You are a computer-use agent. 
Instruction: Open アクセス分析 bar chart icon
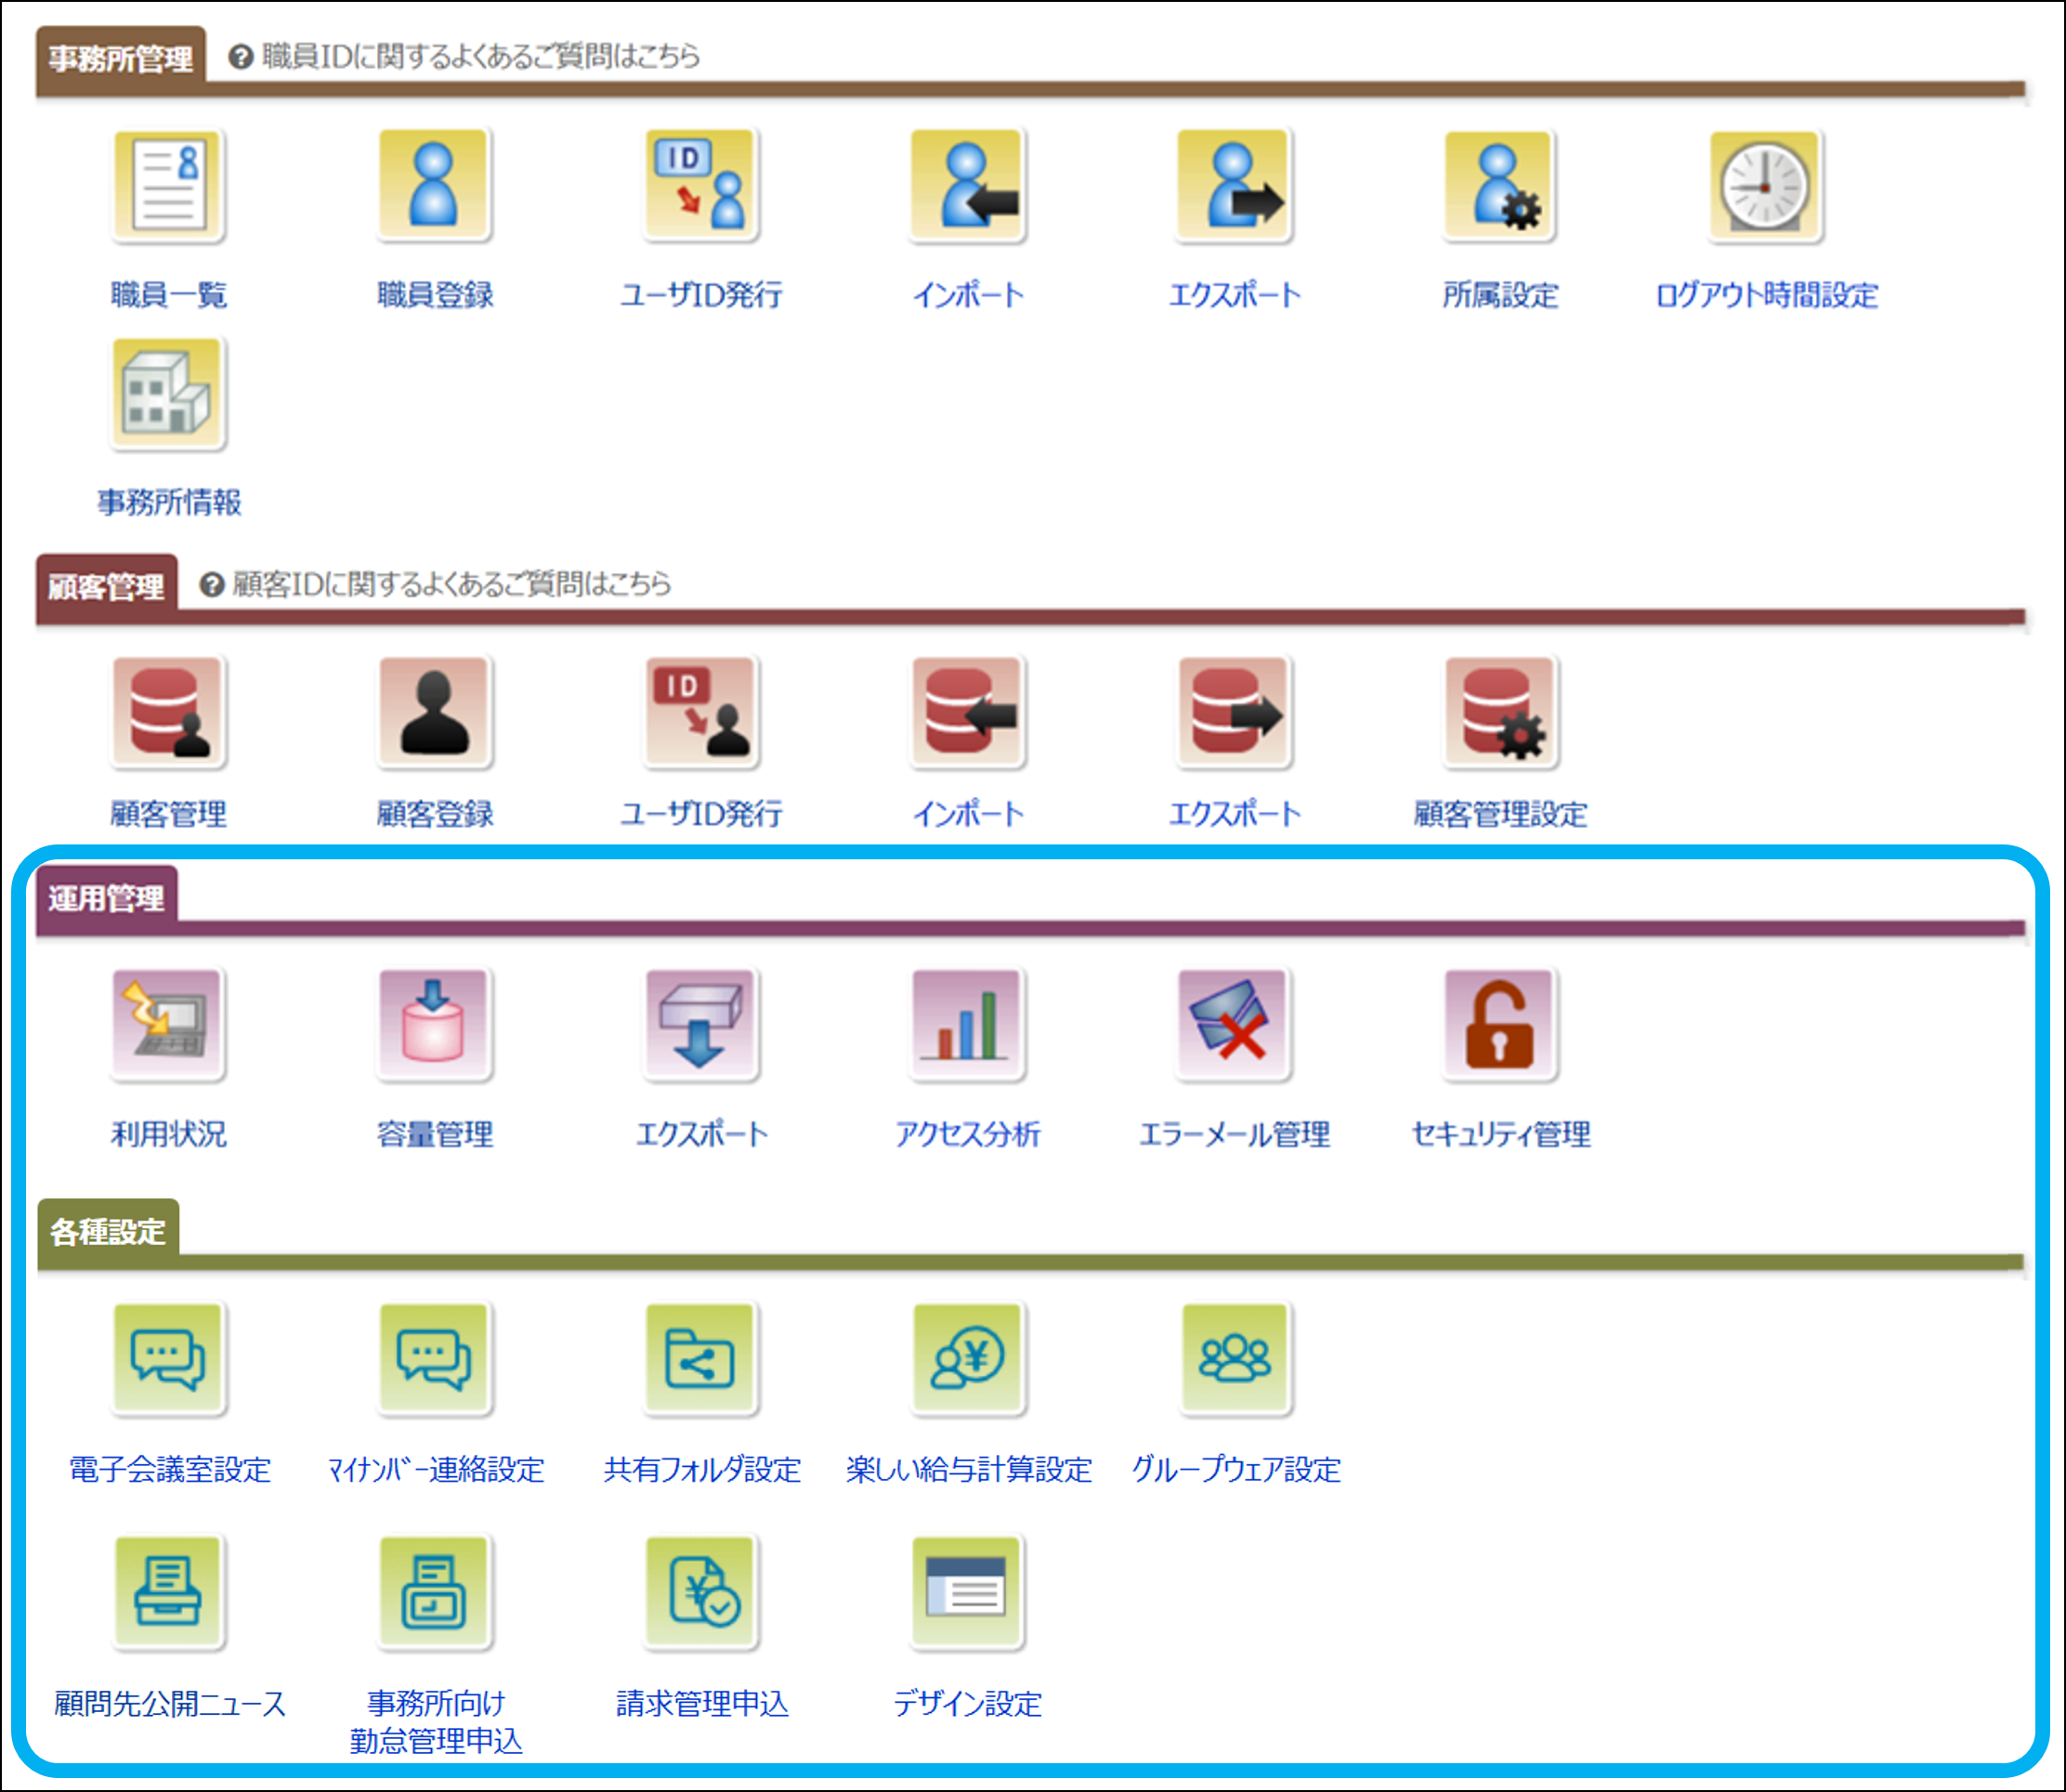coord(967,1025)
